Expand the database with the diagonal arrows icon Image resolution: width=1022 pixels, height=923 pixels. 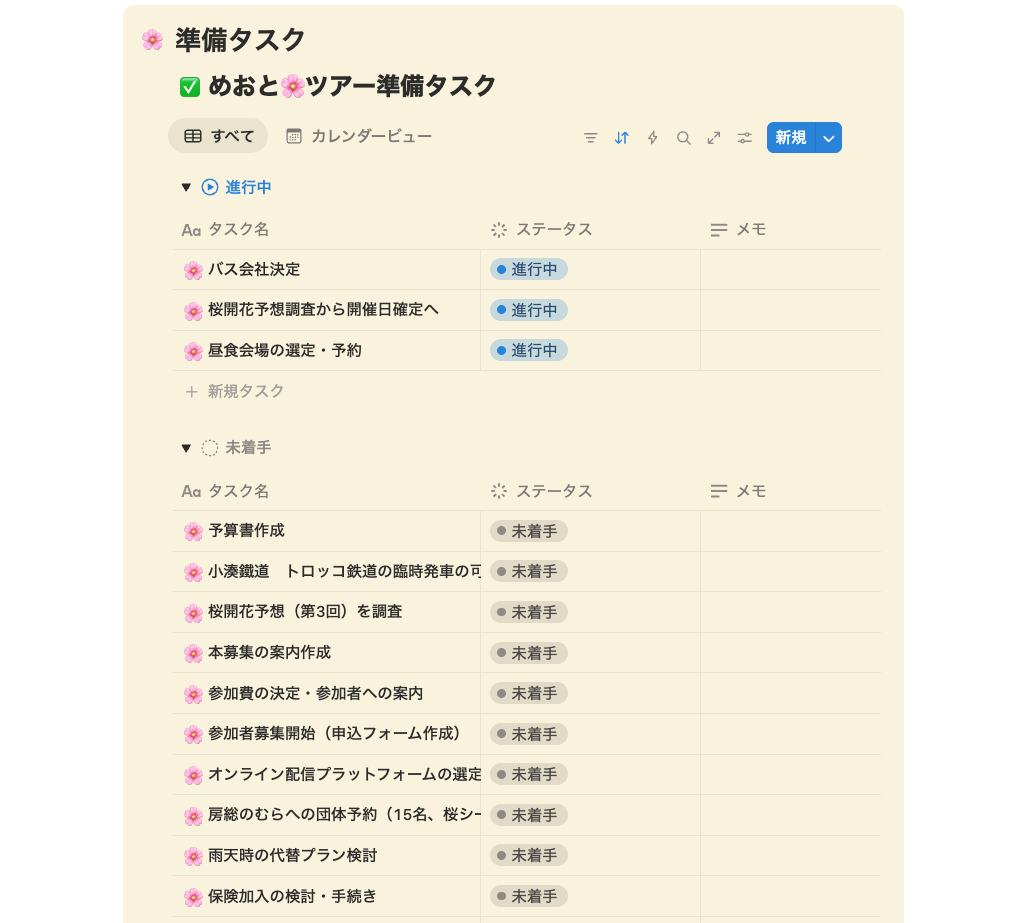pyautogui.click(x=713, y=137)
